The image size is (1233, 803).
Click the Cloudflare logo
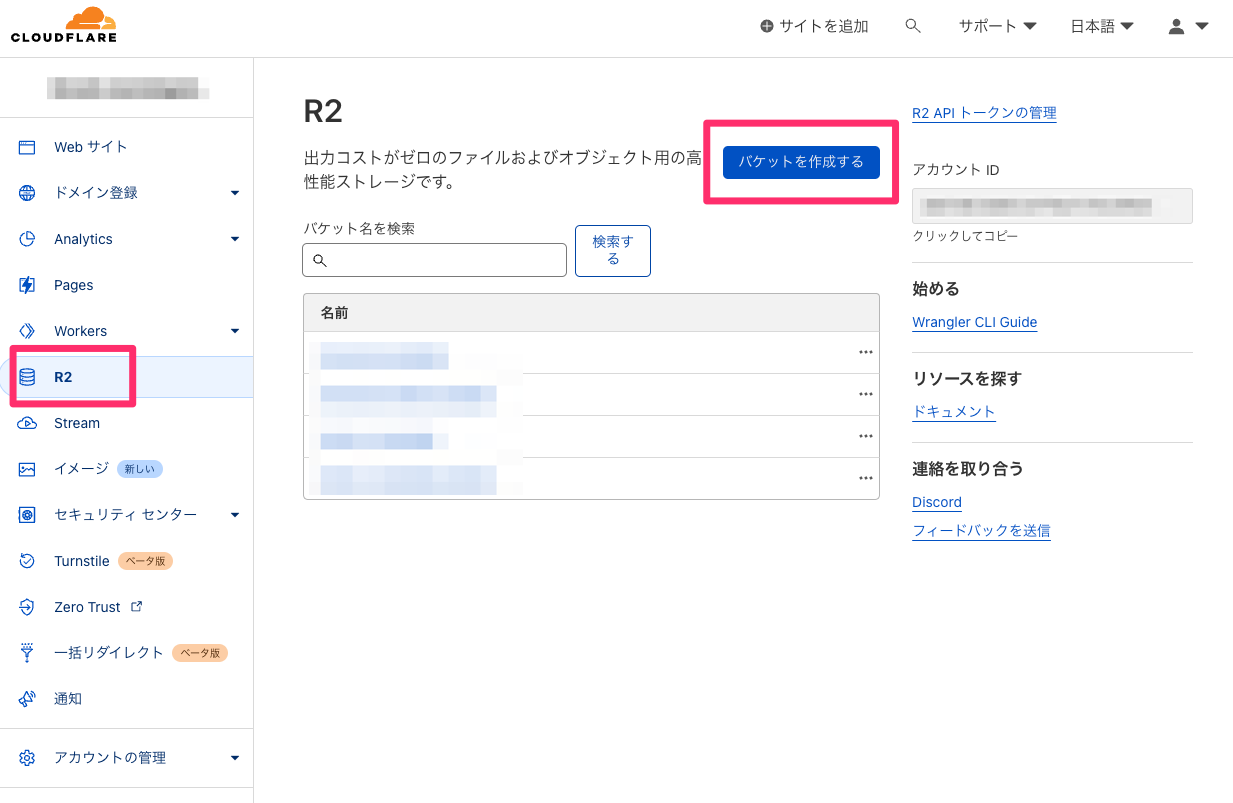coord(64,26)
